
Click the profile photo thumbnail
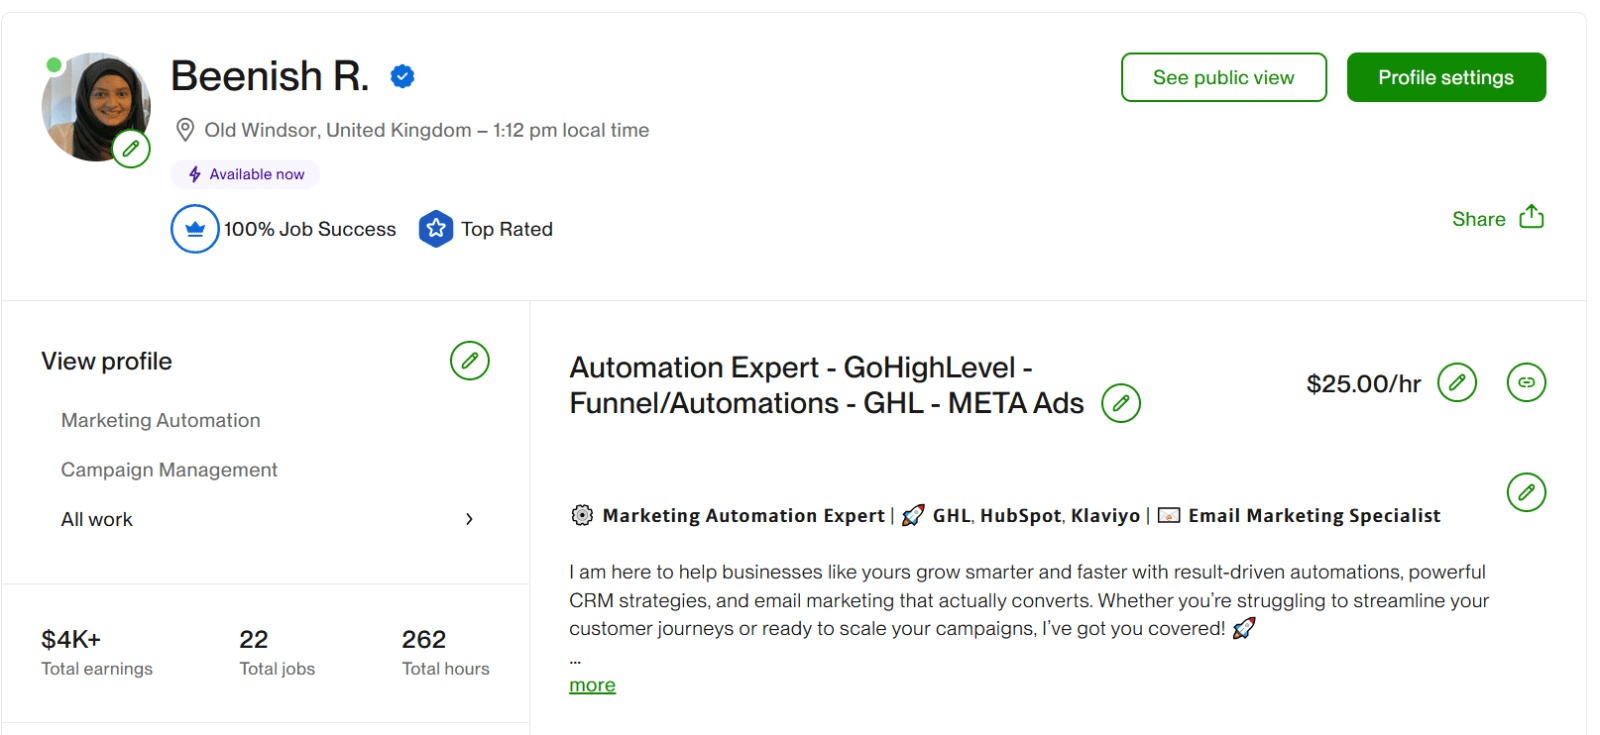pyautogui.click(x=96, y=107)
